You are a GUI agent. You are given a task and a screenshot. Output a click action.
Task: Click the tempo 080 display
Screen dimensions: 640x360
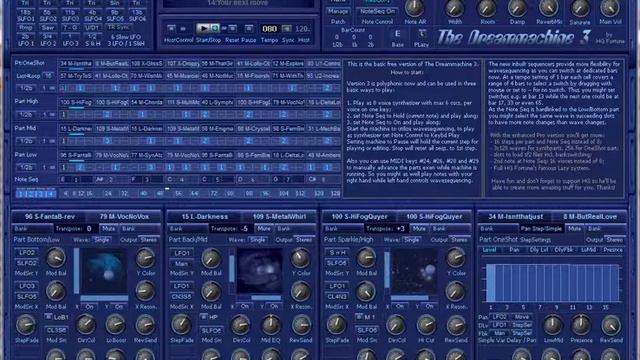coord(269,29)
